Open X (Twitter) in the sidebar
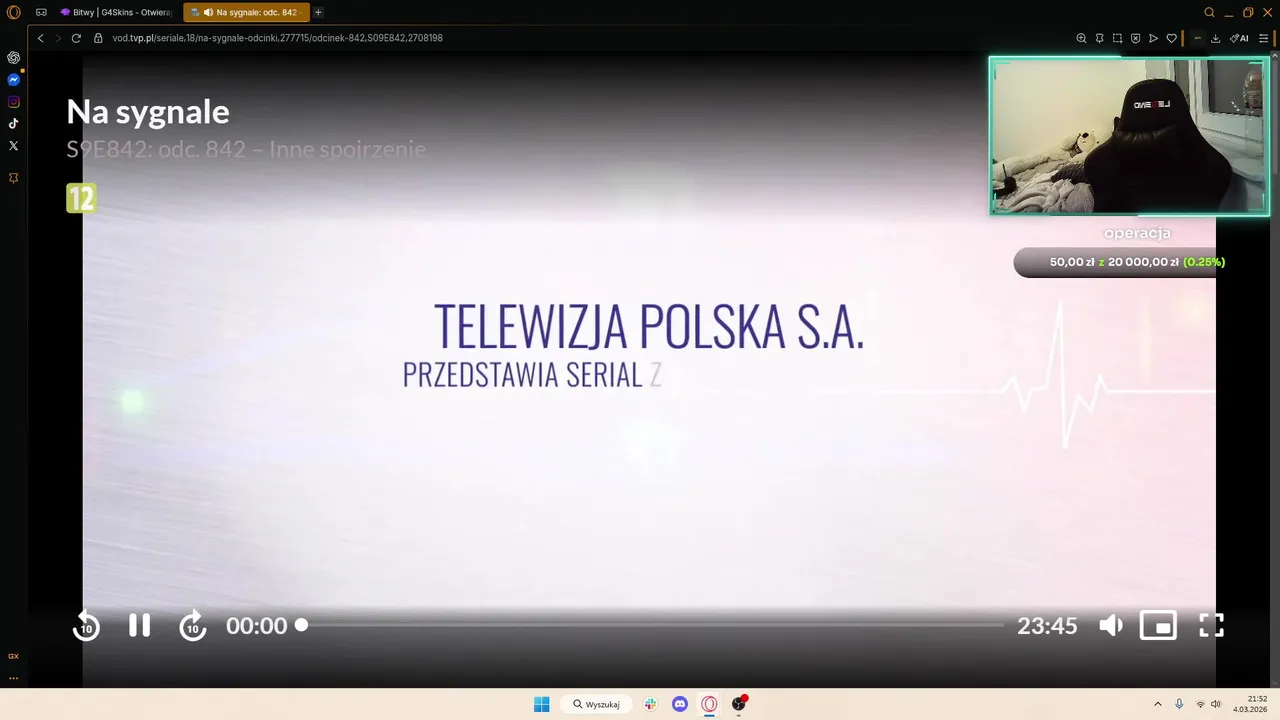1280x720 pixels. click(13, 145)
